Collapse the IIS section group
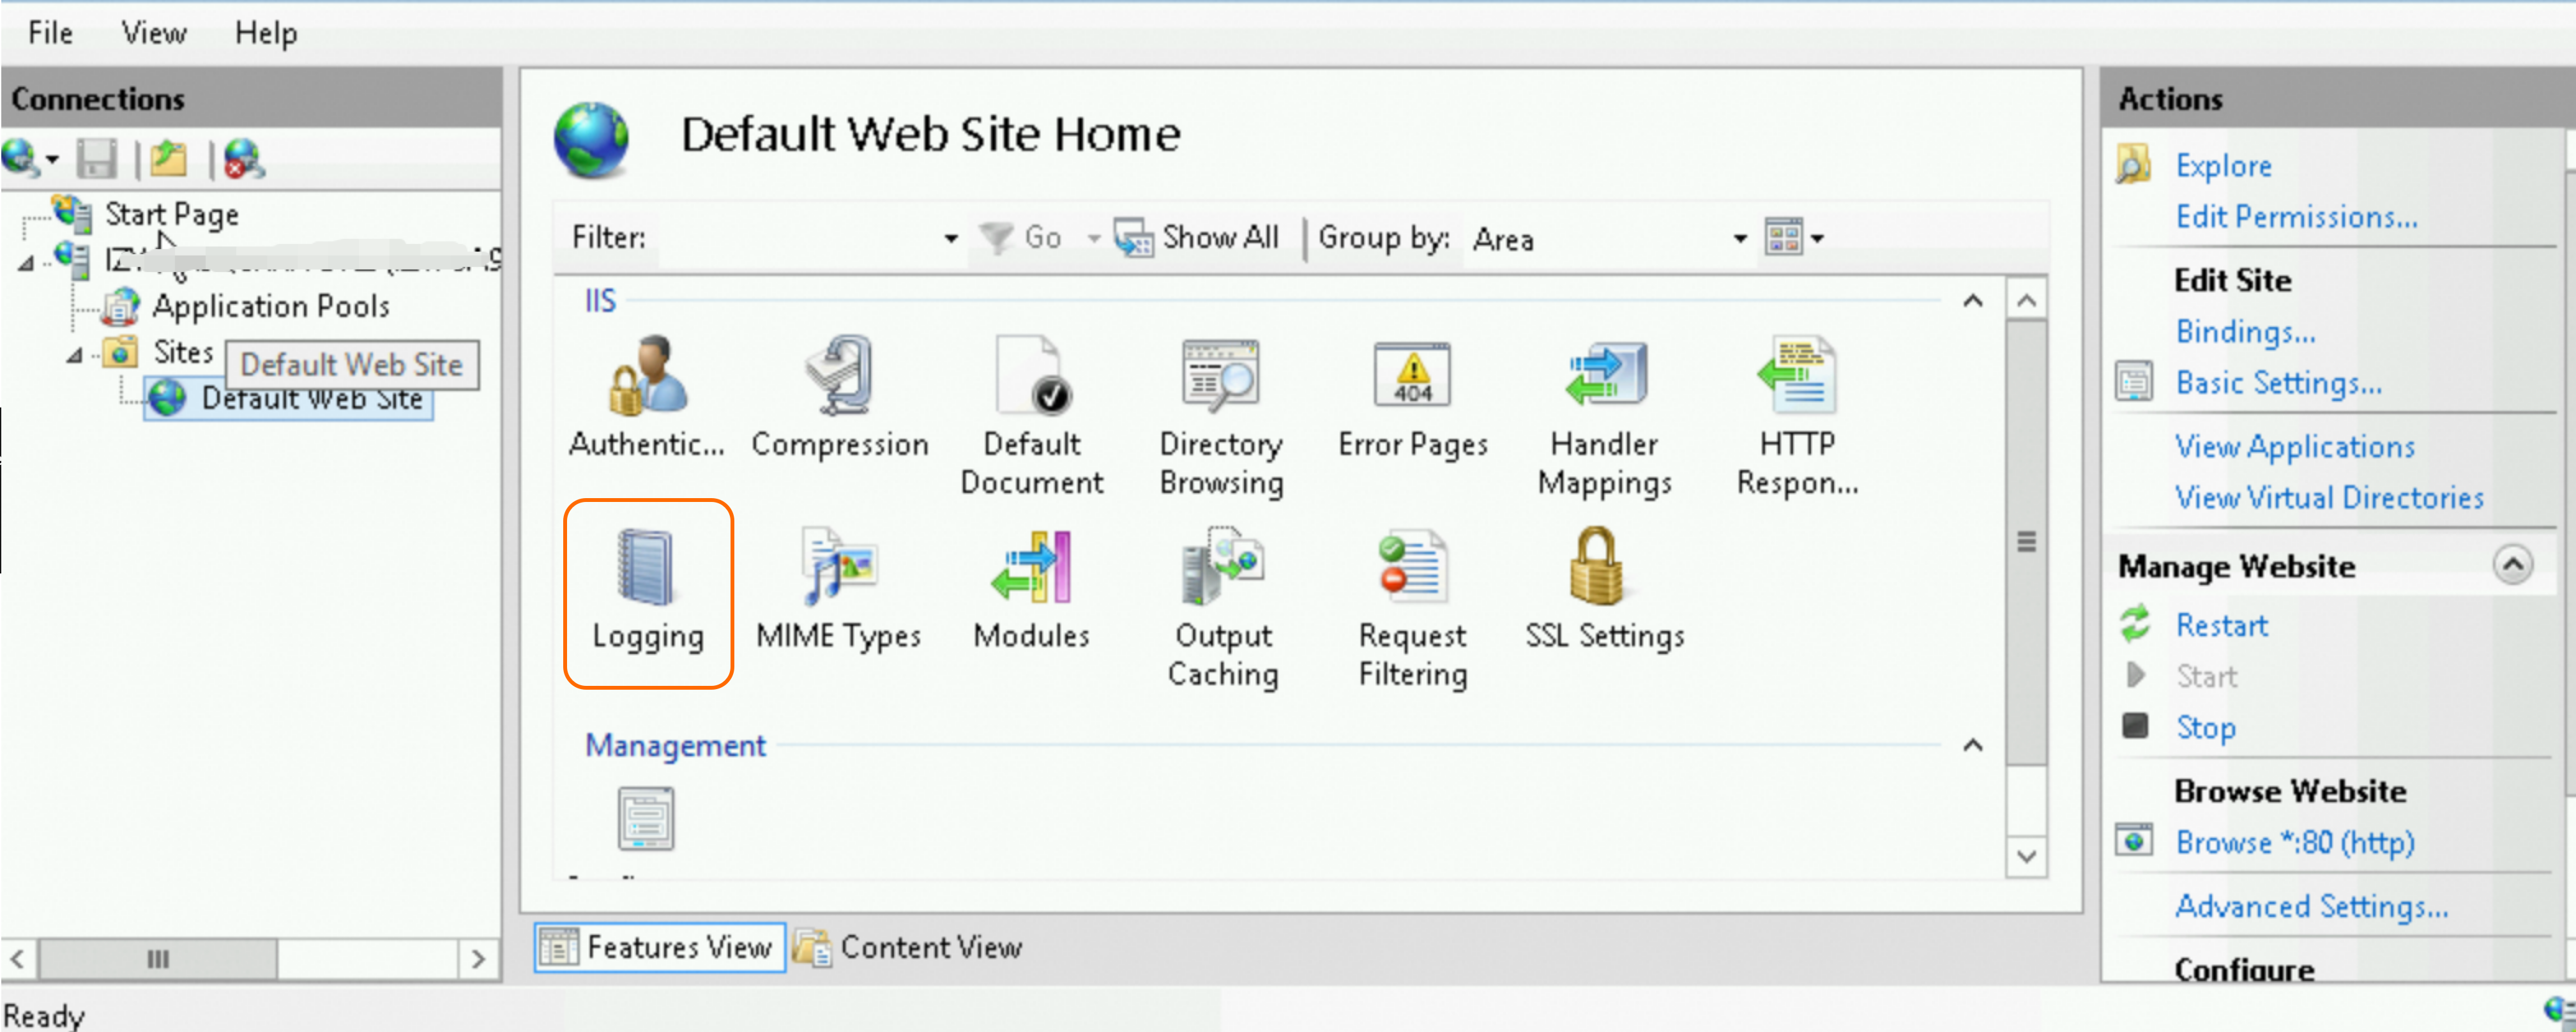 1972,301
